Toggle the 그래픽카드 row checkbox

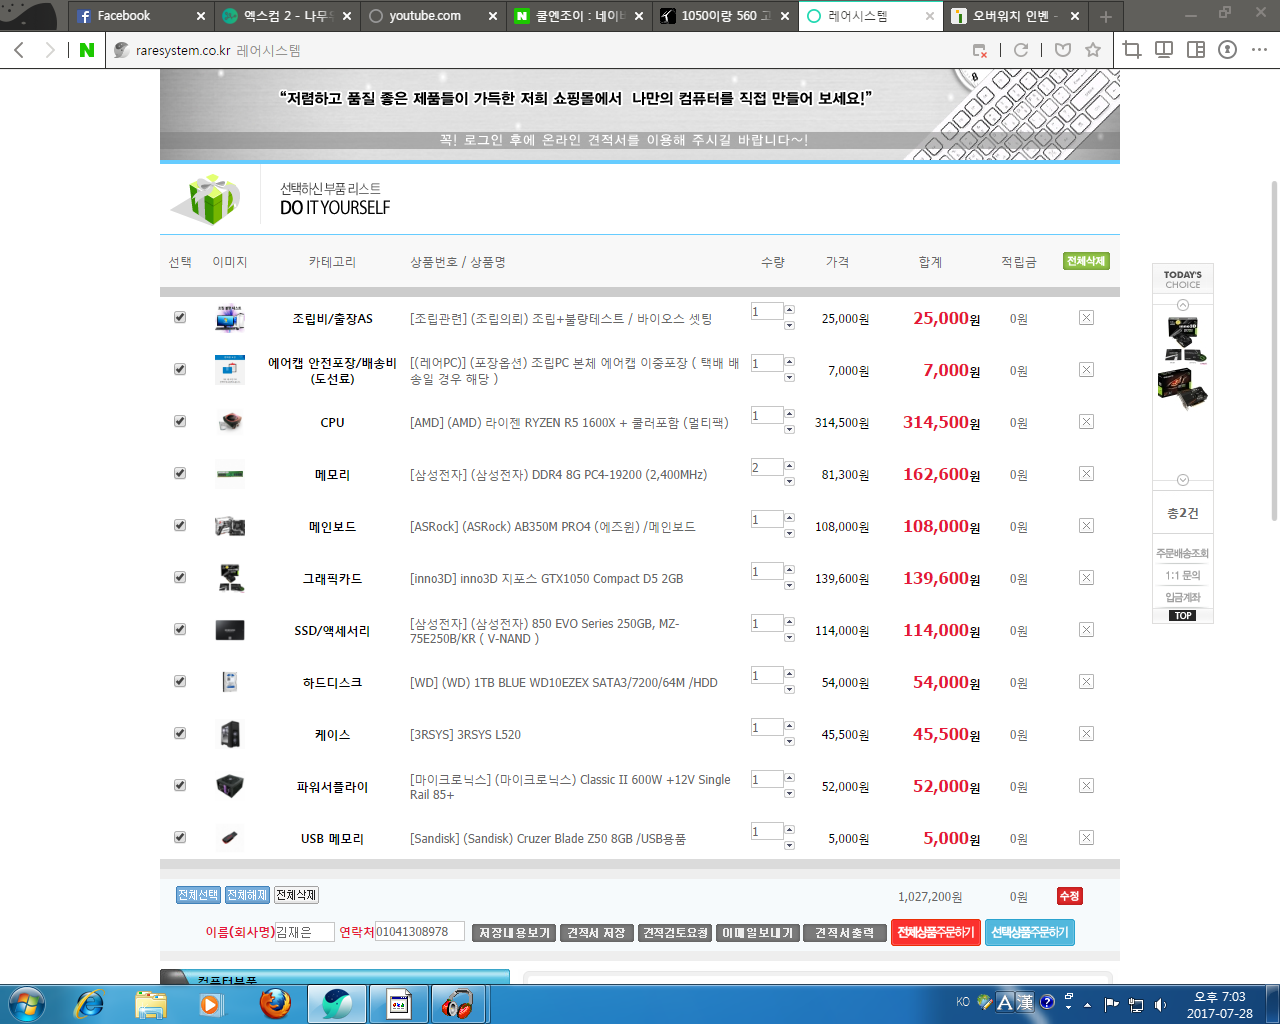point(180,577)
